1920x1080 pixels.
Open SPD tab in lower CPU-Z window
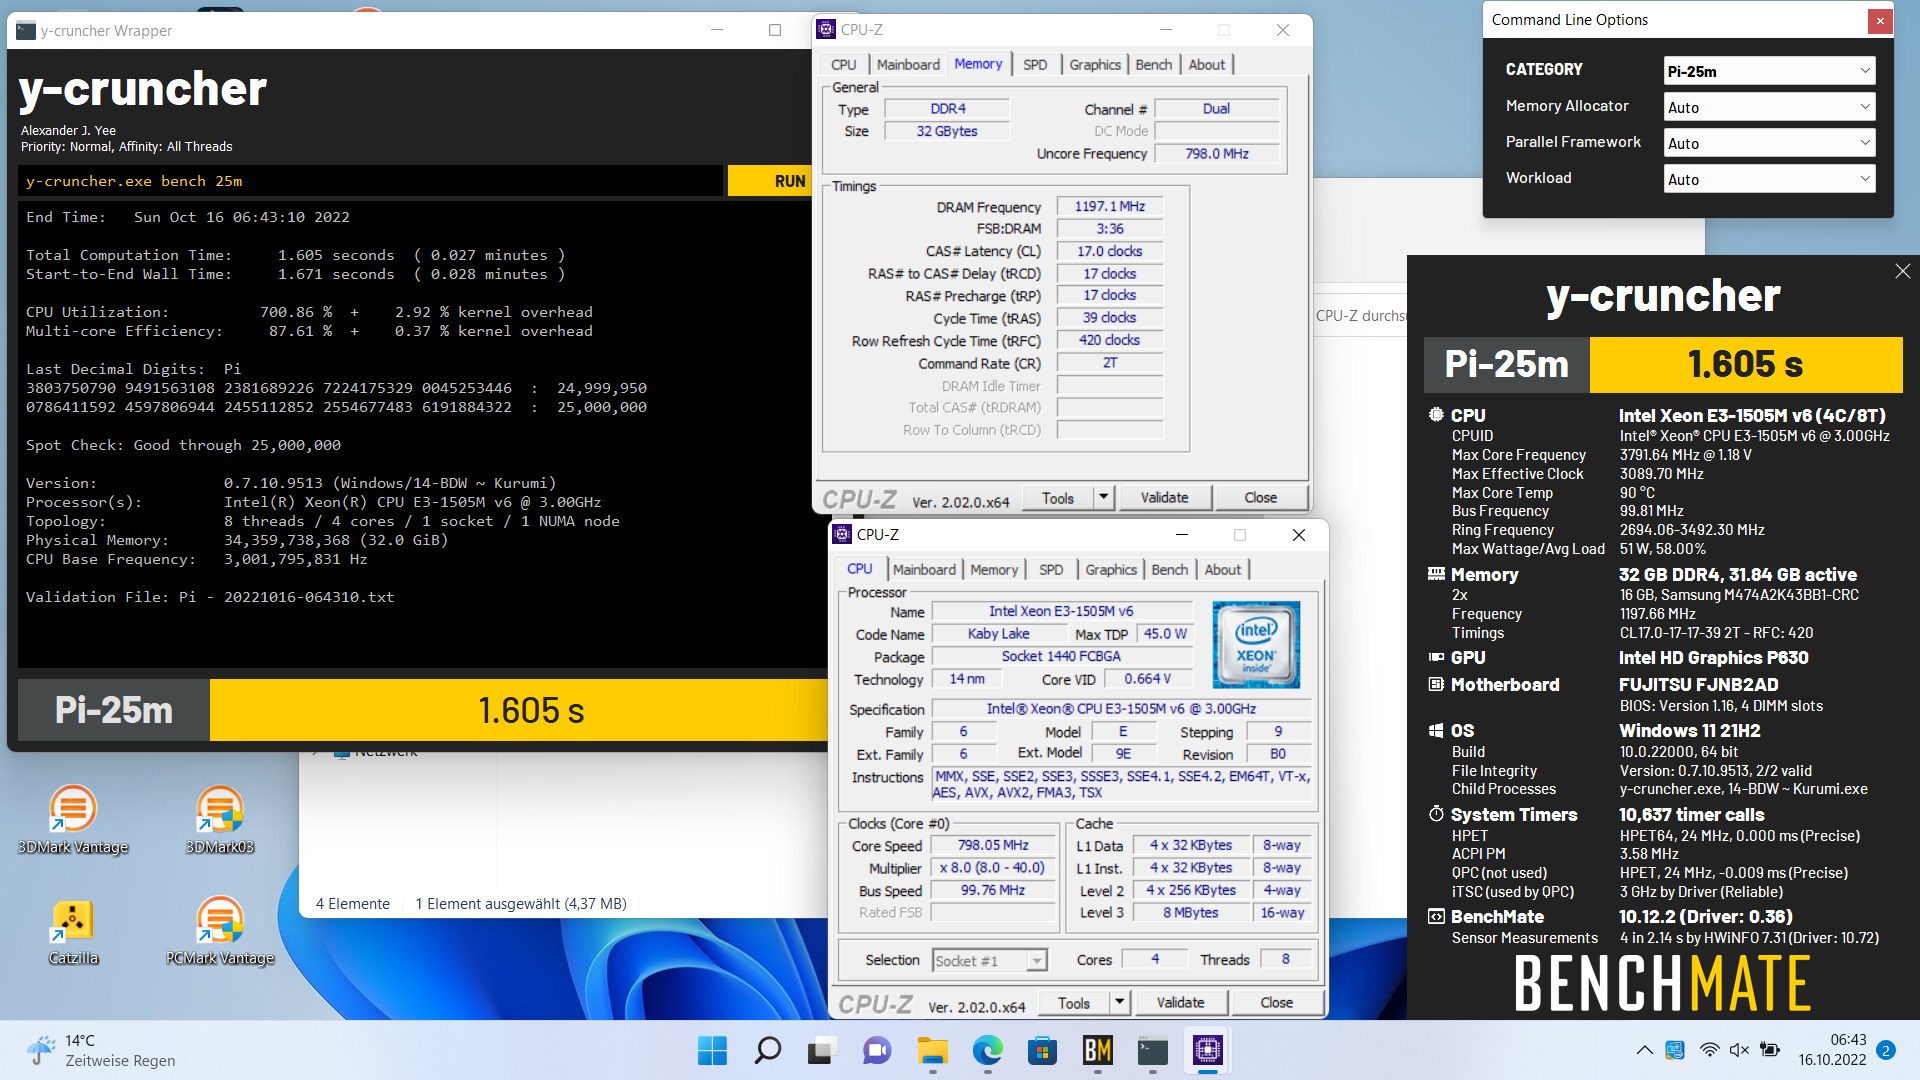(1051, 569)
